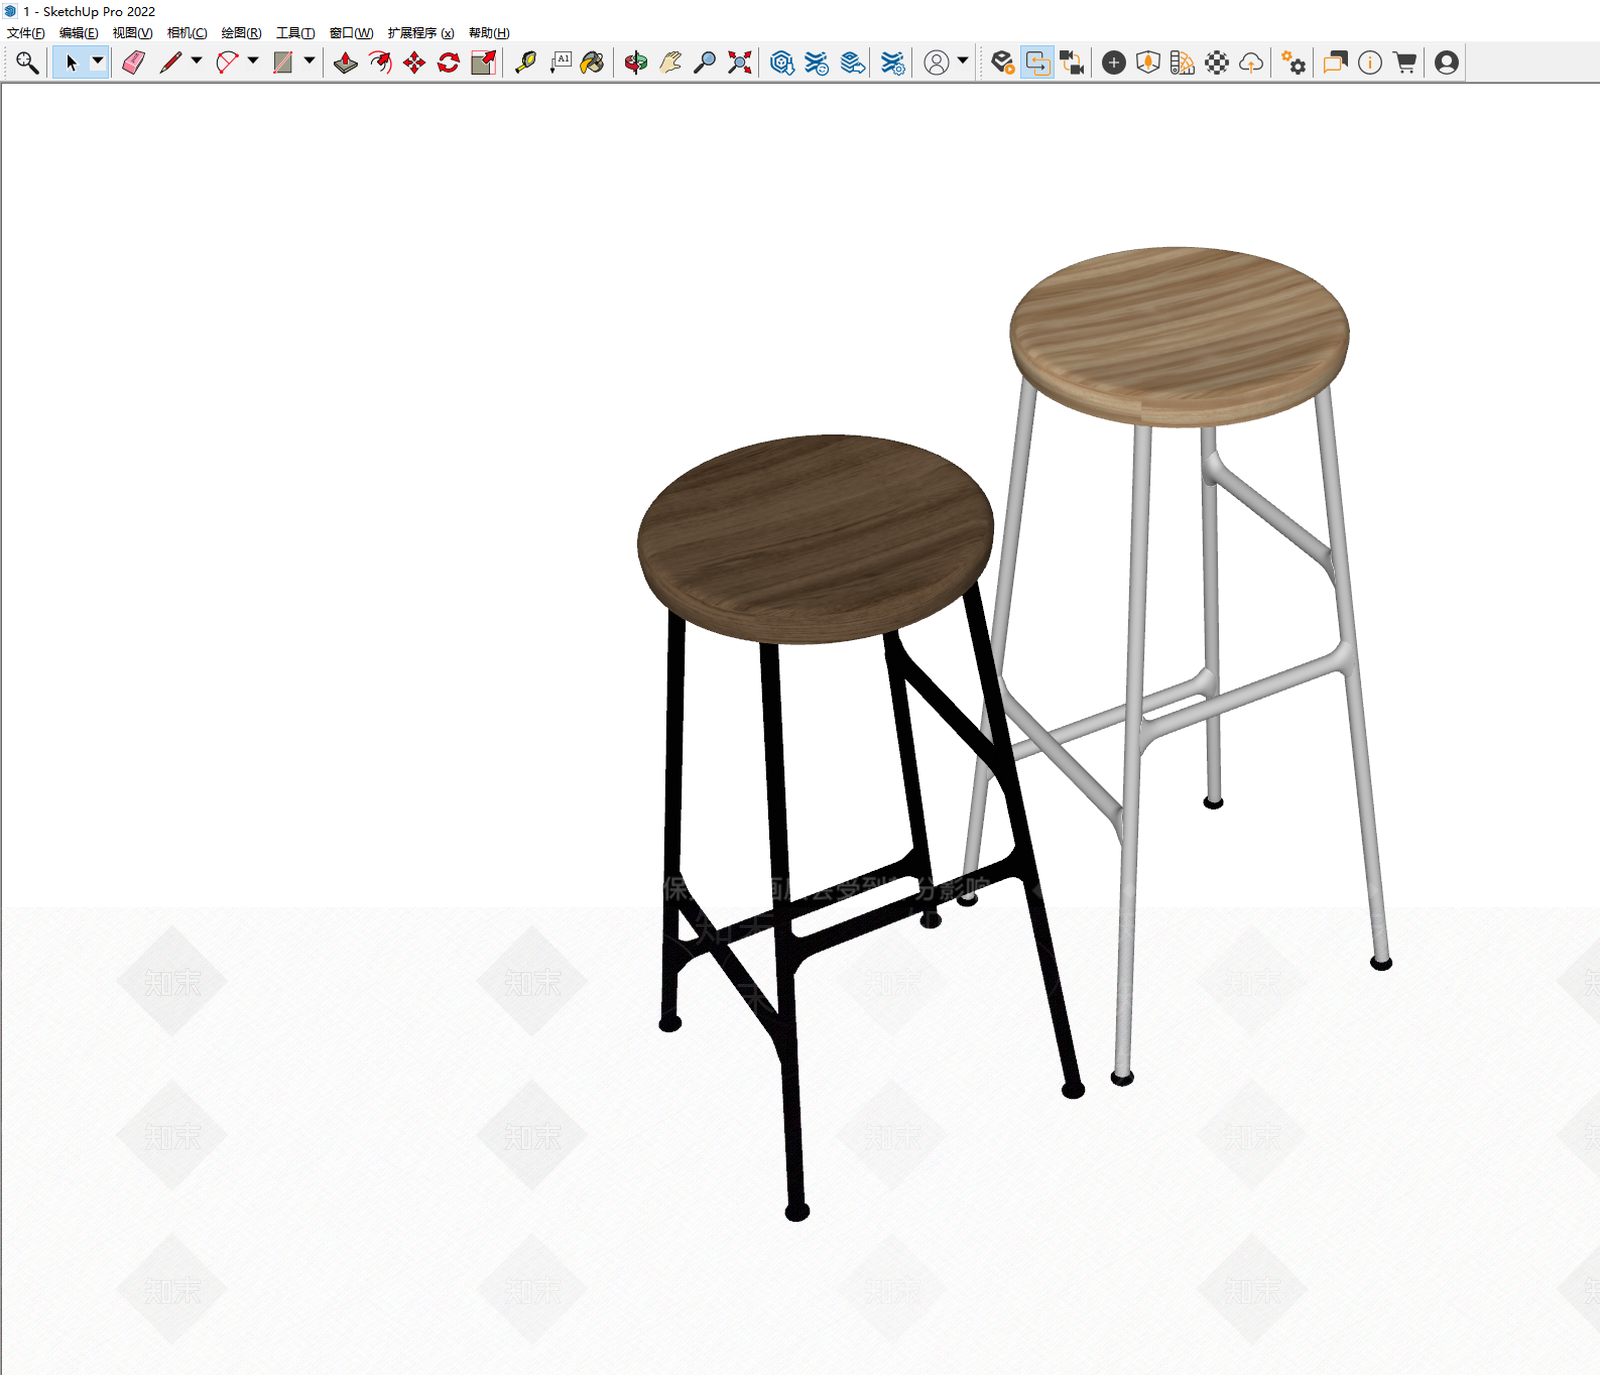Open the orange-black gears settings icon
Viewport: 1600px width, 1375px height.
(1293, 63)
